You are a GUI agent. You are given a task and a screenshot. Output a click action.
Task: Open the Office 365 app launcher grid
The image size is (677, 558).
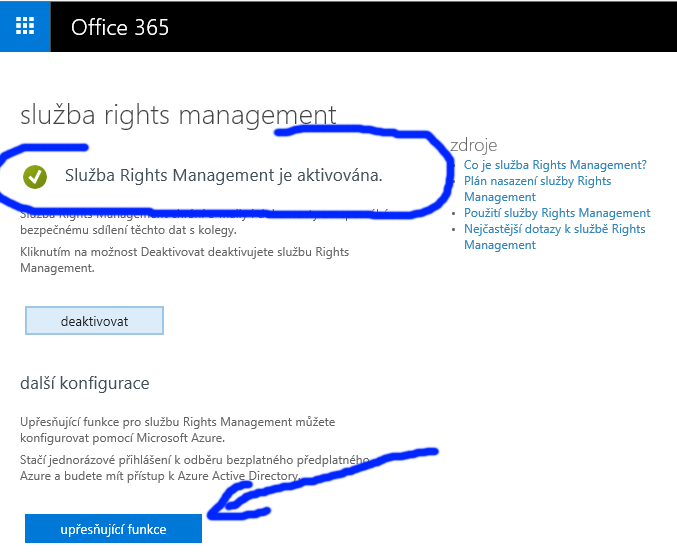pyautogui.click(x=25, y=26)
